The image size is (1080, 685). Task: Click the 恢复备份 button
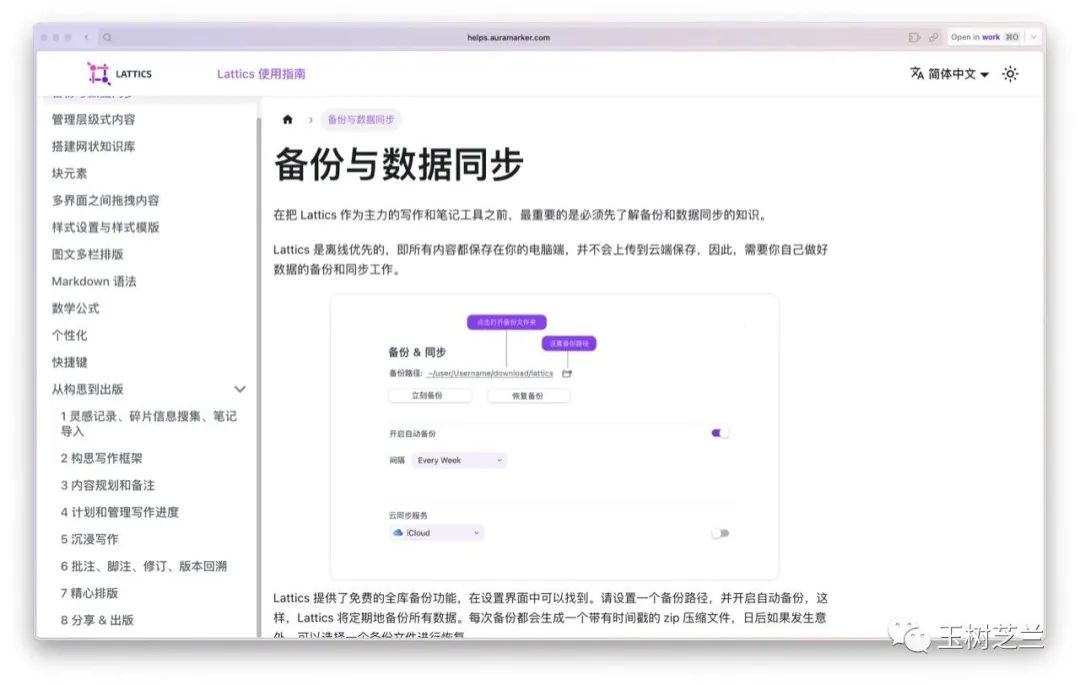coord(528,396)
